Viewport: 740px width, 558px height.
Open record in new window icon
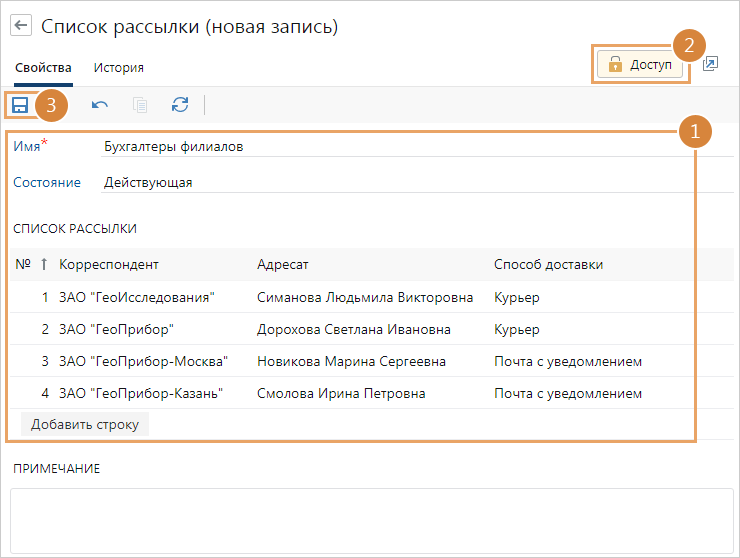710,64
